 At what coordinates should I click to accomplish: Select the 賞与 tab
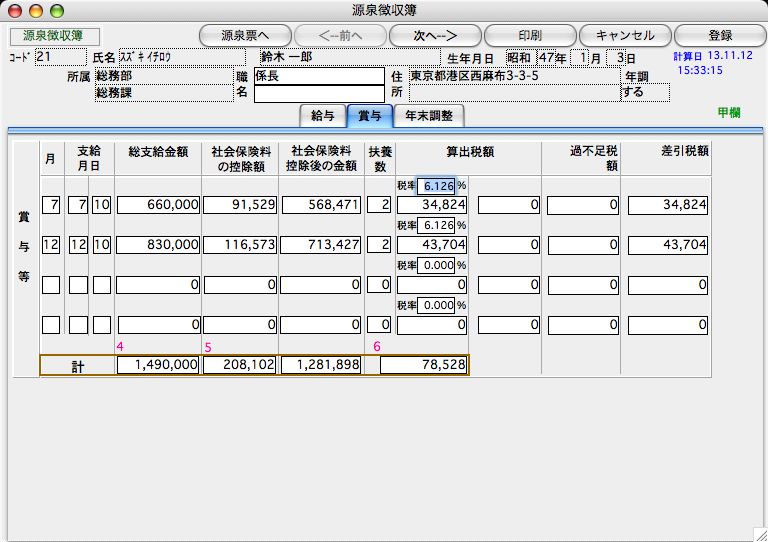point(369,116)
